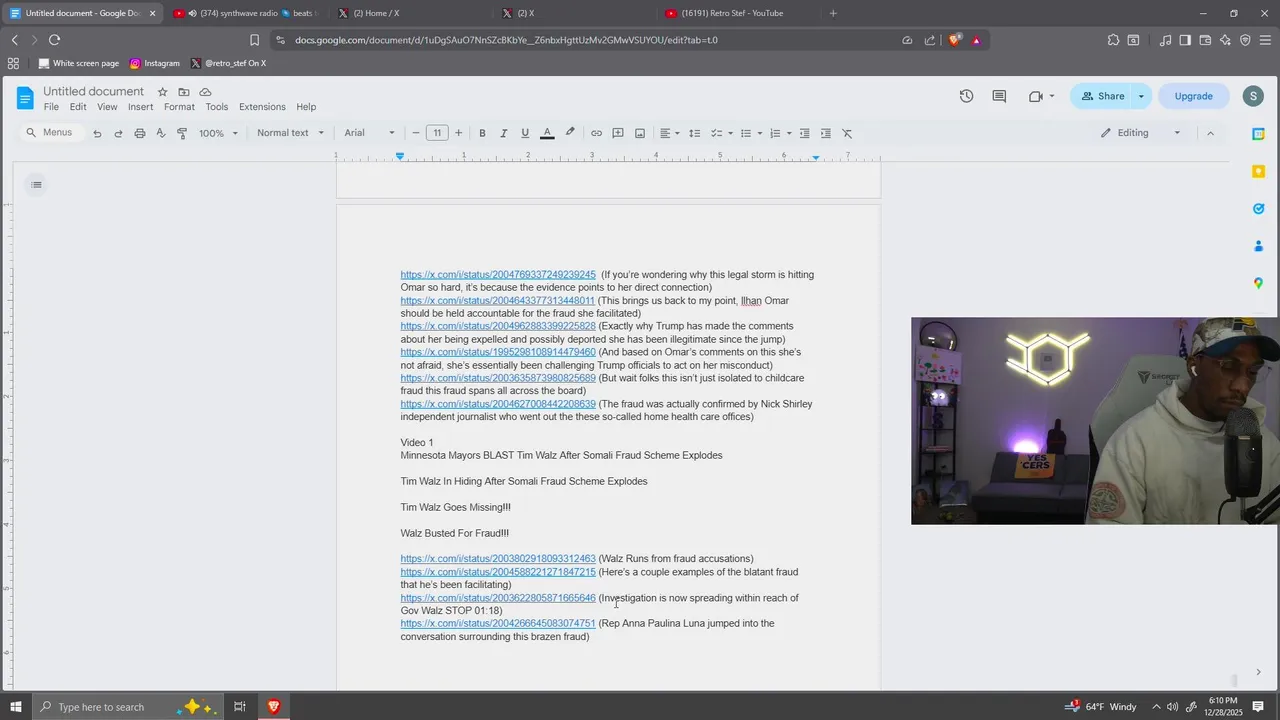Click the Redo arrow in toolbar
This screenshot has height=720, width=1280.
118,133
